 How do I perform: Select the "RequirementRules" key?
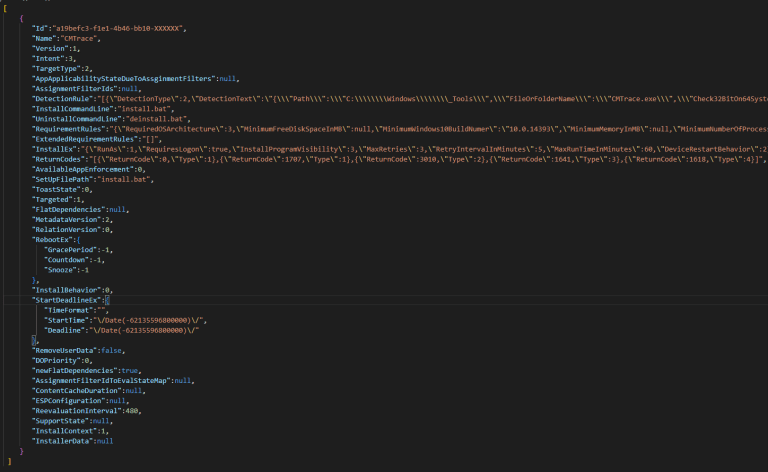coord(69,129)
